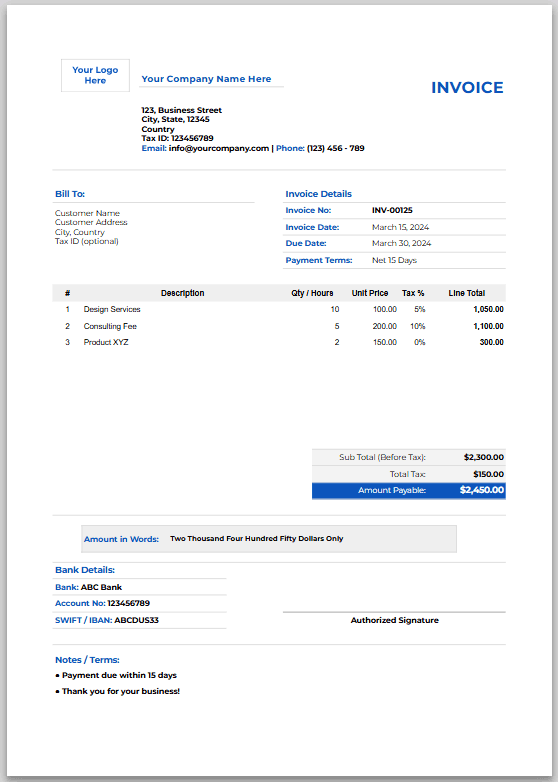This screenshot has height=782, width=558.
Task: Click the total tax value $150.00
Action: [489, 474]
